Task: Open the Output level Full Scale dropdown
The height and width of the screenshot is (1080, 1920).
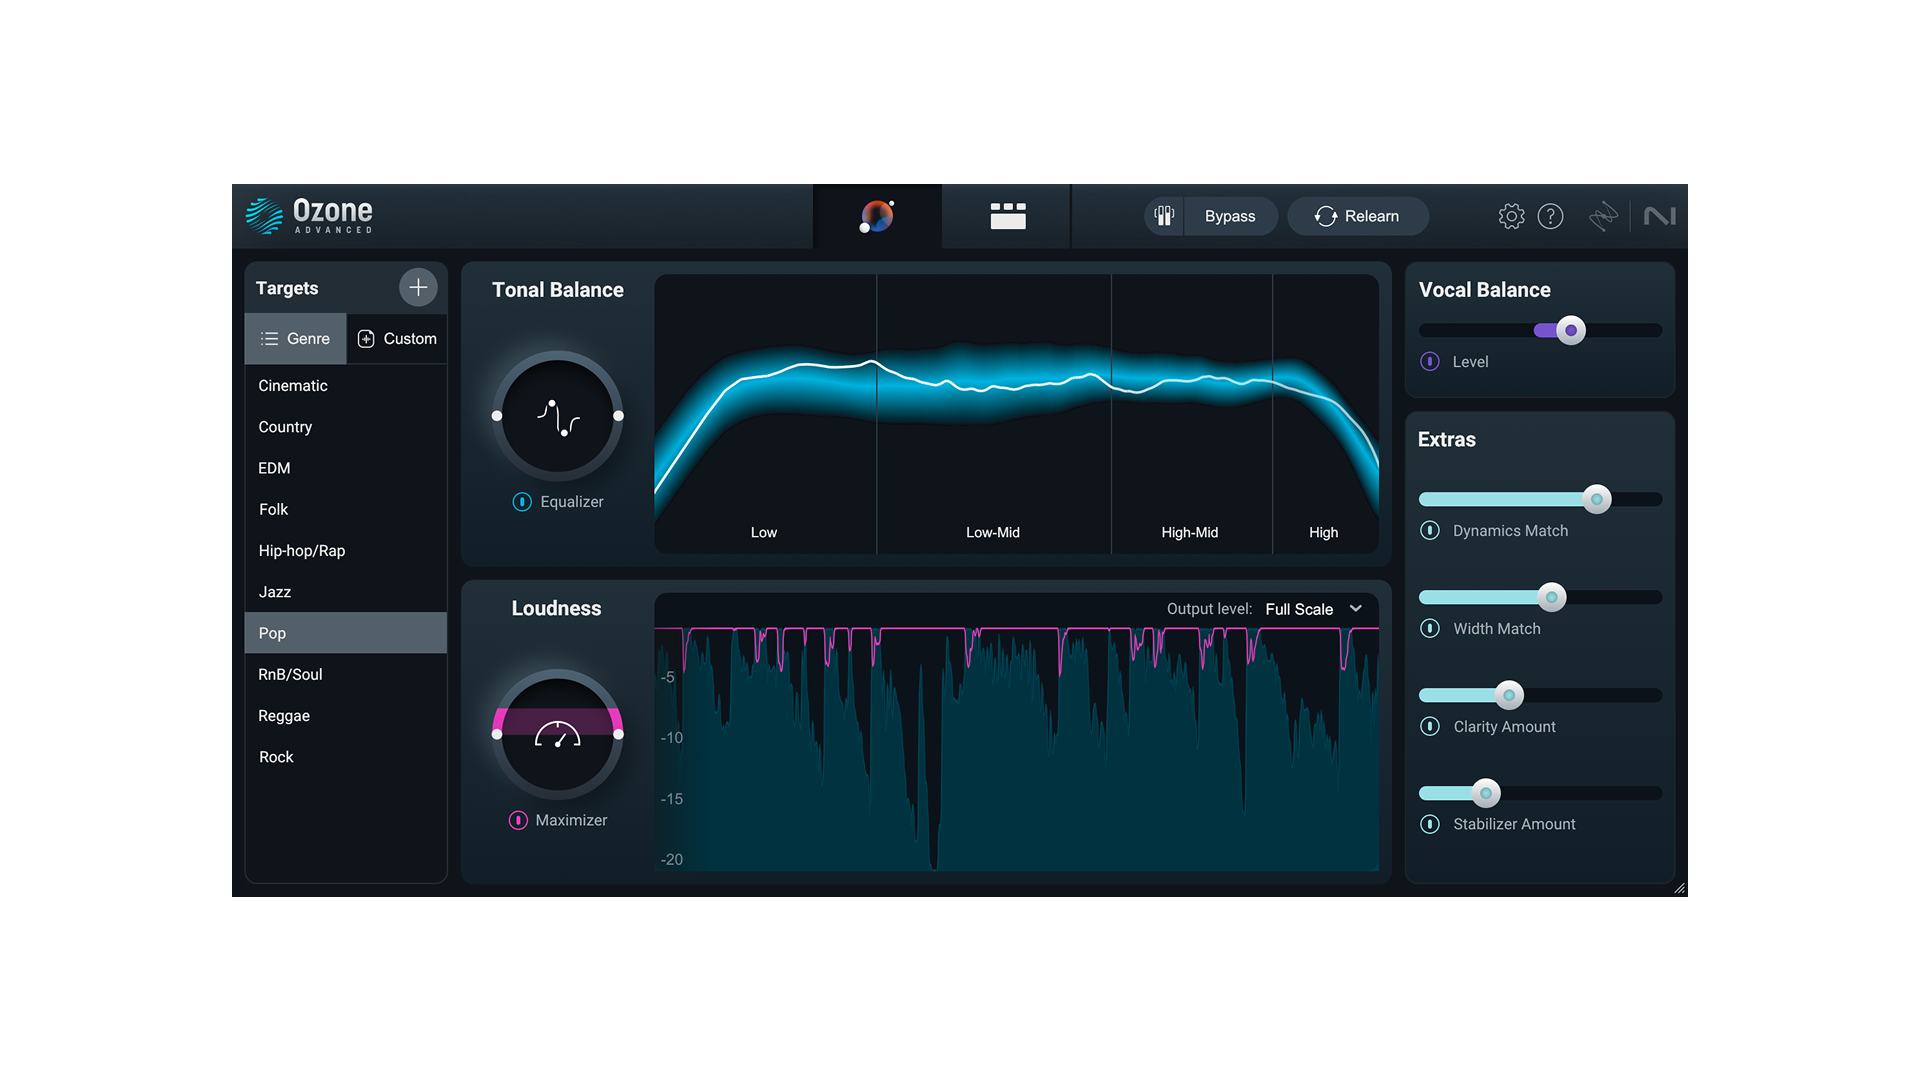Action: pyautogui.click(x=1314, y=609)
